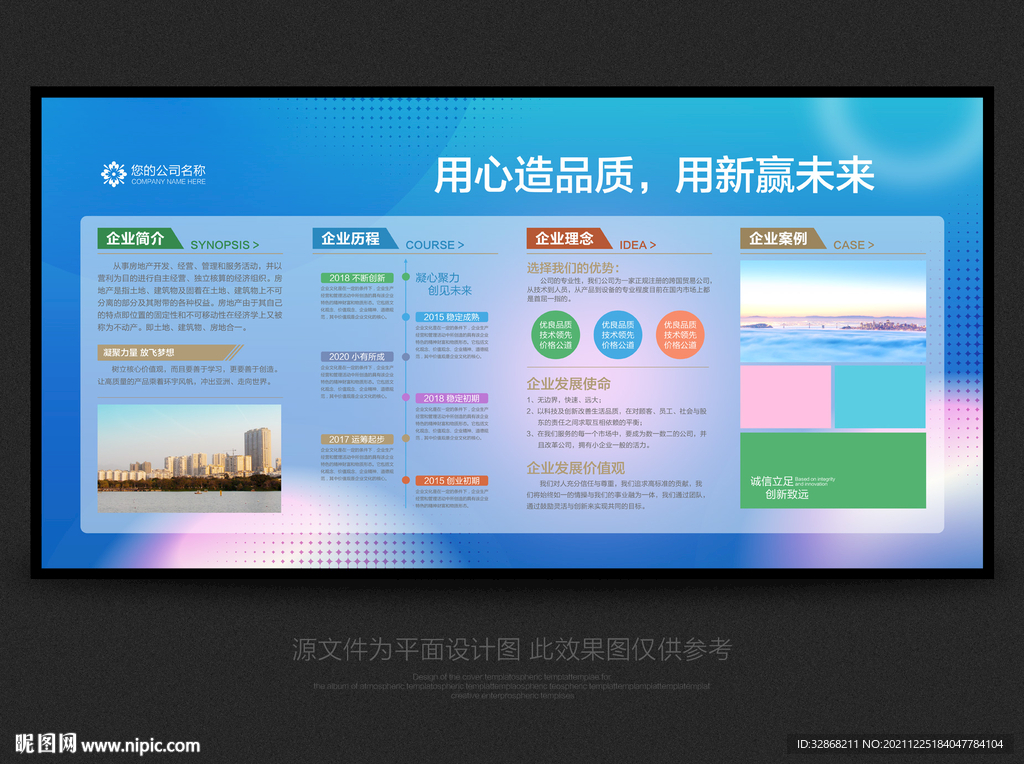Click the 凝聚力量 放飞梦想 banner

pos(170,353)
